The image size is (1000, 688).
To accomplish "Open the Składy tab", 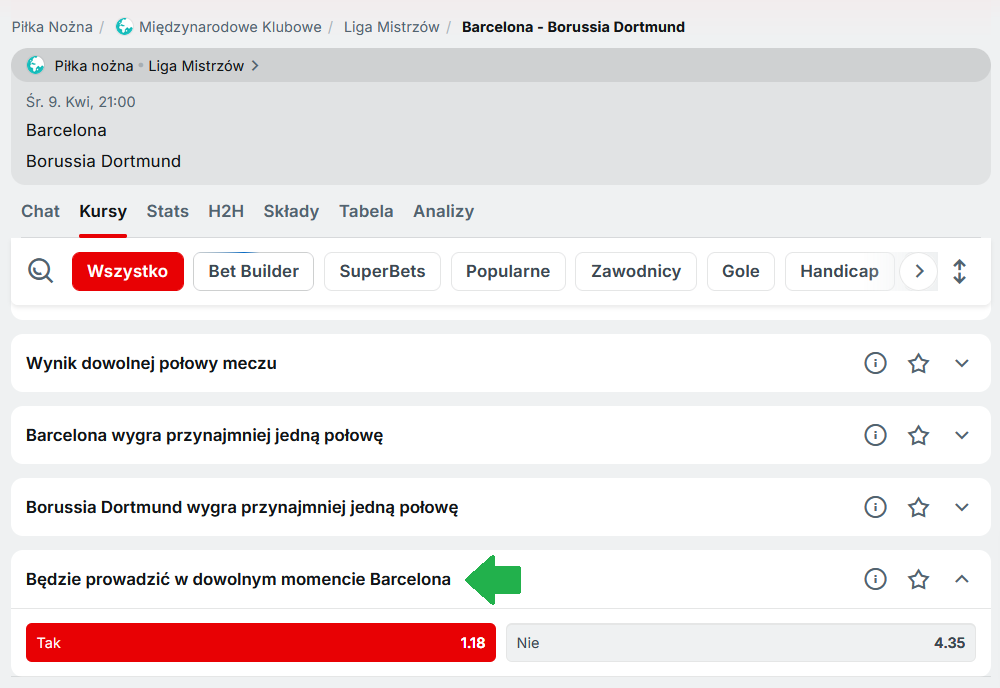I will pyautogui.click(x=291, y=211).
